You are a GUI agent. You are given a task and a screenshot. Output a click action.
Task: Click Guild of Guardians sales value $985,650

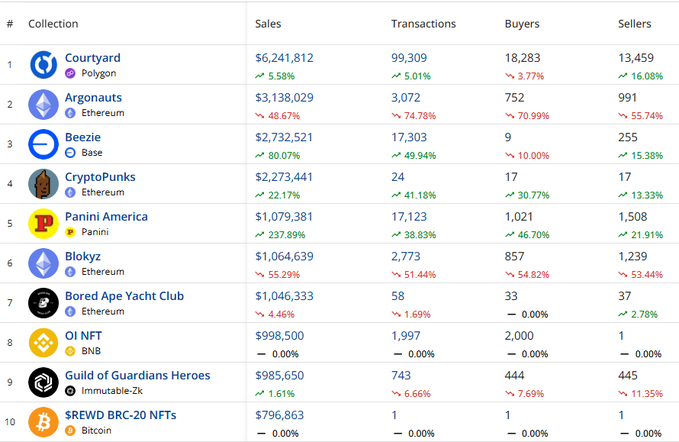(x=279, y=375)
